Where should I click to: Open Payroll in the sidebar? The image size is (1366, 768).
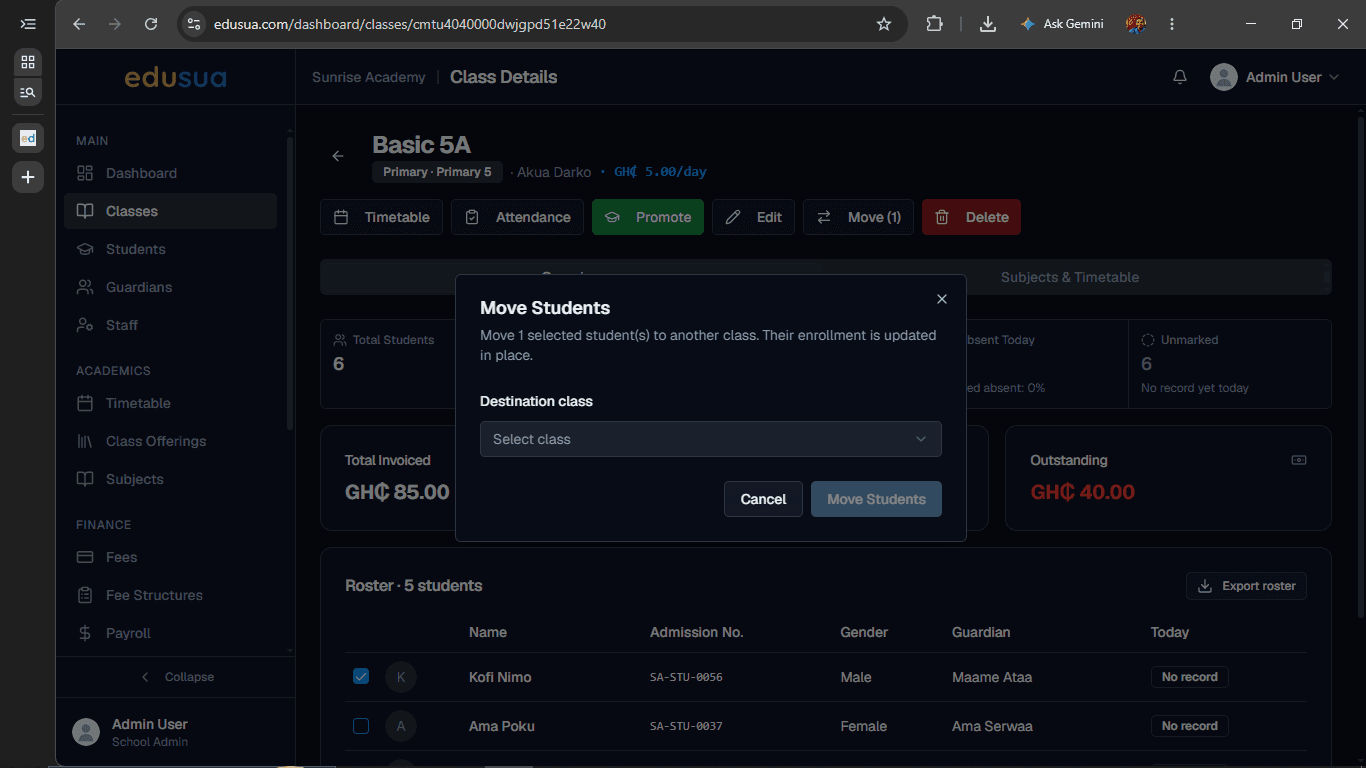(x=170, y=633)
